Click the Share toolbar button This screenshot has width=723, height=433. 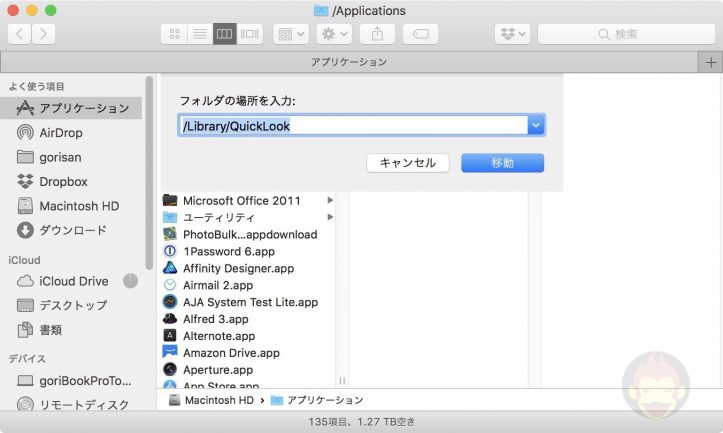click(x=377, y=34)
